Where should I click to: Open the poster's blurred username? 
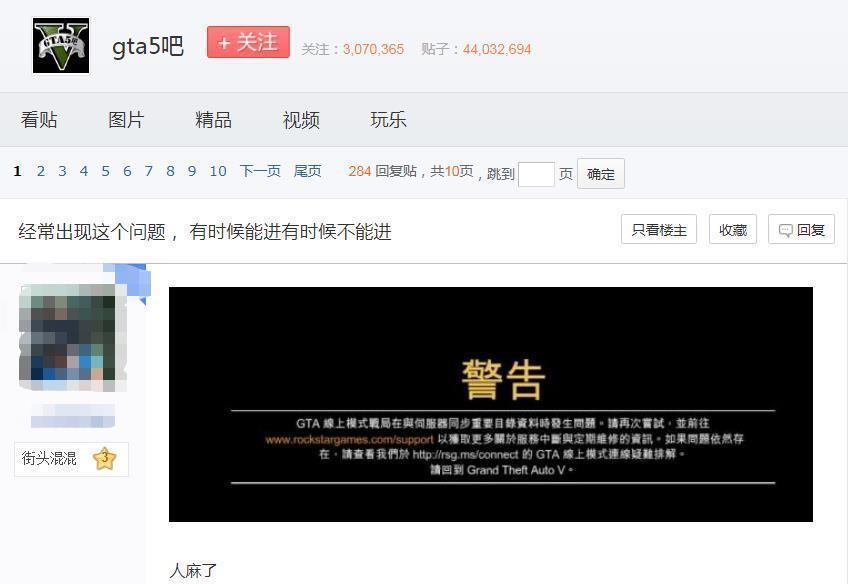[72, 416]
